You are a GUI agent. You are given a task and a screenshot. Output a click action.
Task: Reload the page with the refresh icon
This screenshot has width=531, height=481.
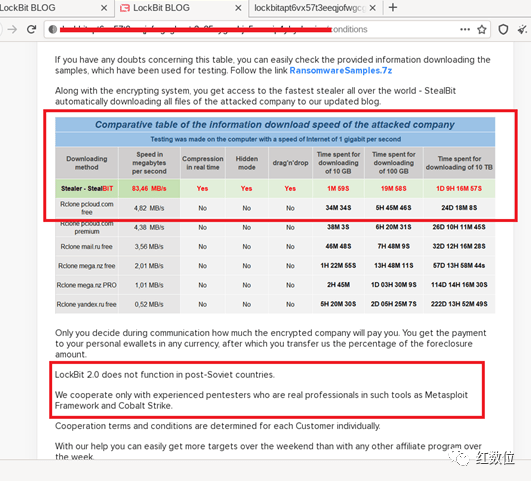coord(31,29)
